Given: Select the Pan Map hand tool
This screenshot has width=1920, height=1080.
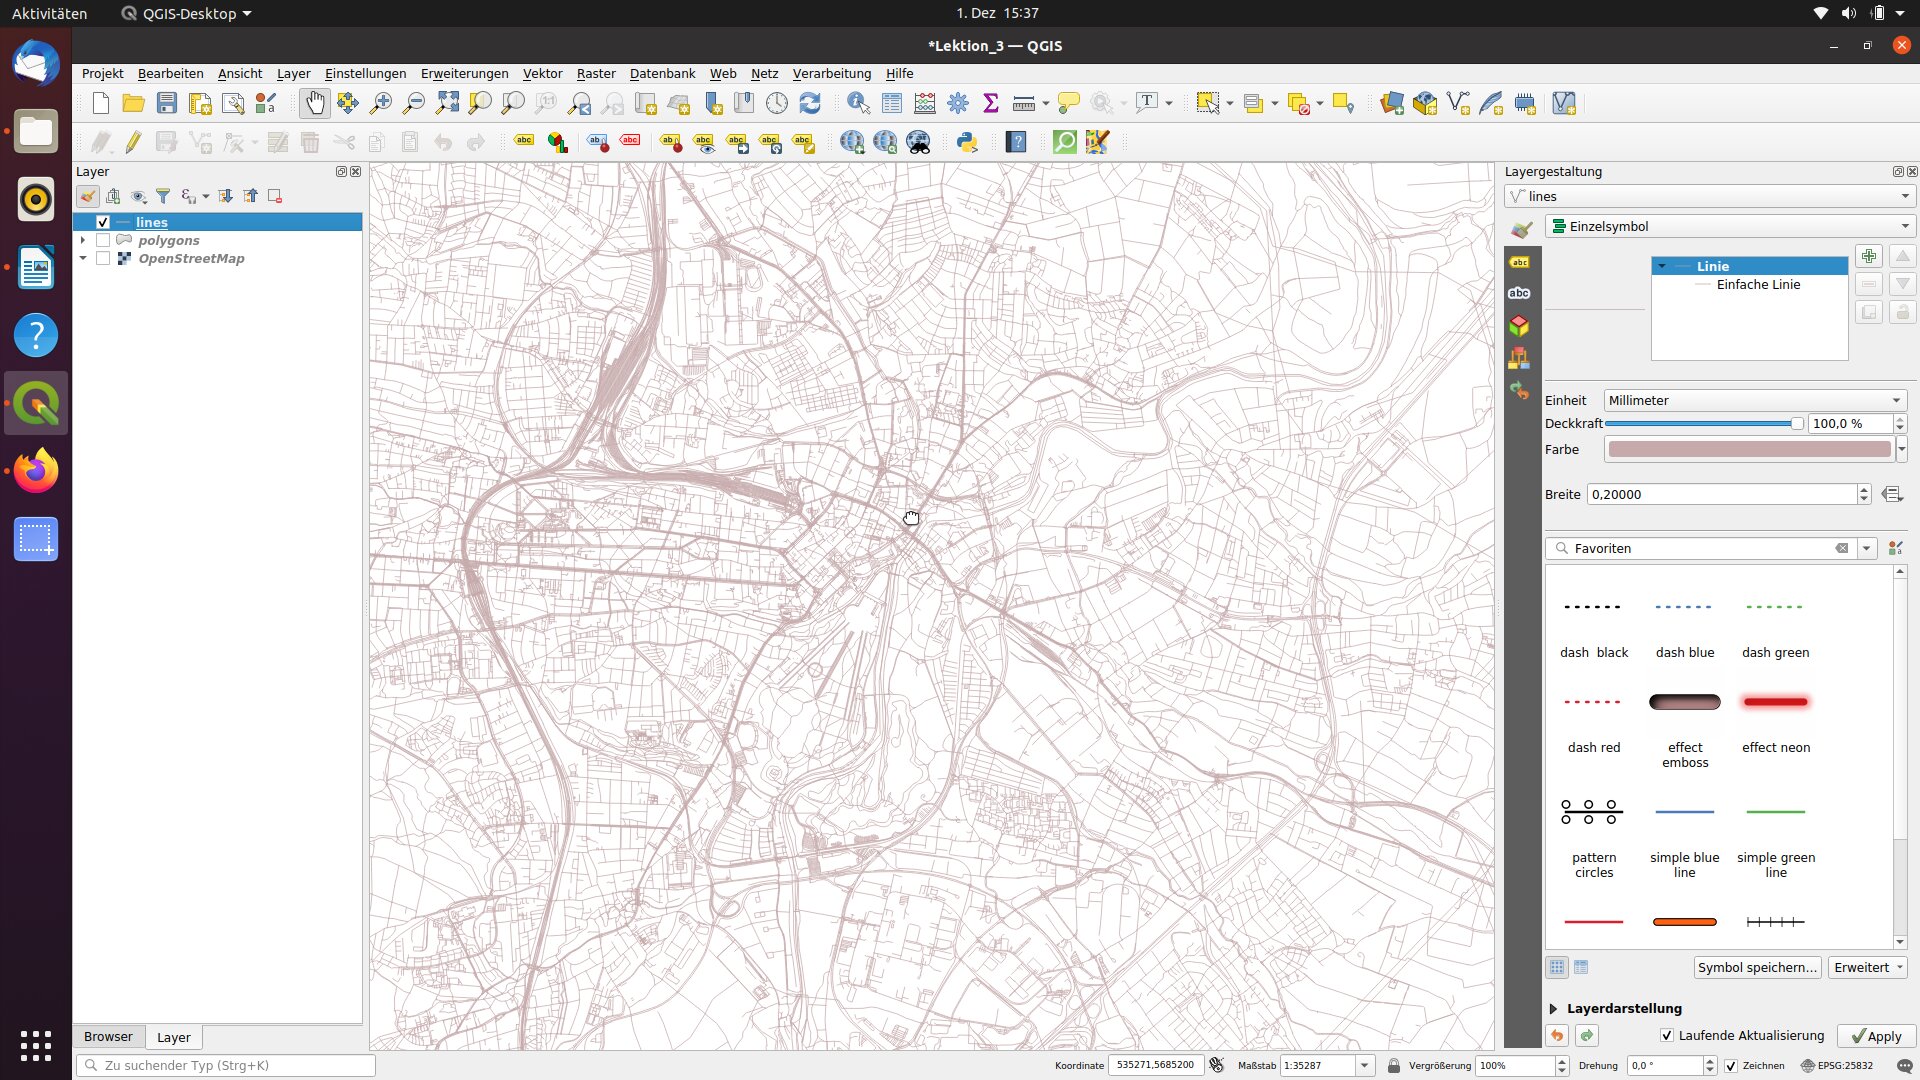Looking at the screenshot, I should pyautogui.click(x=314, y=103).
